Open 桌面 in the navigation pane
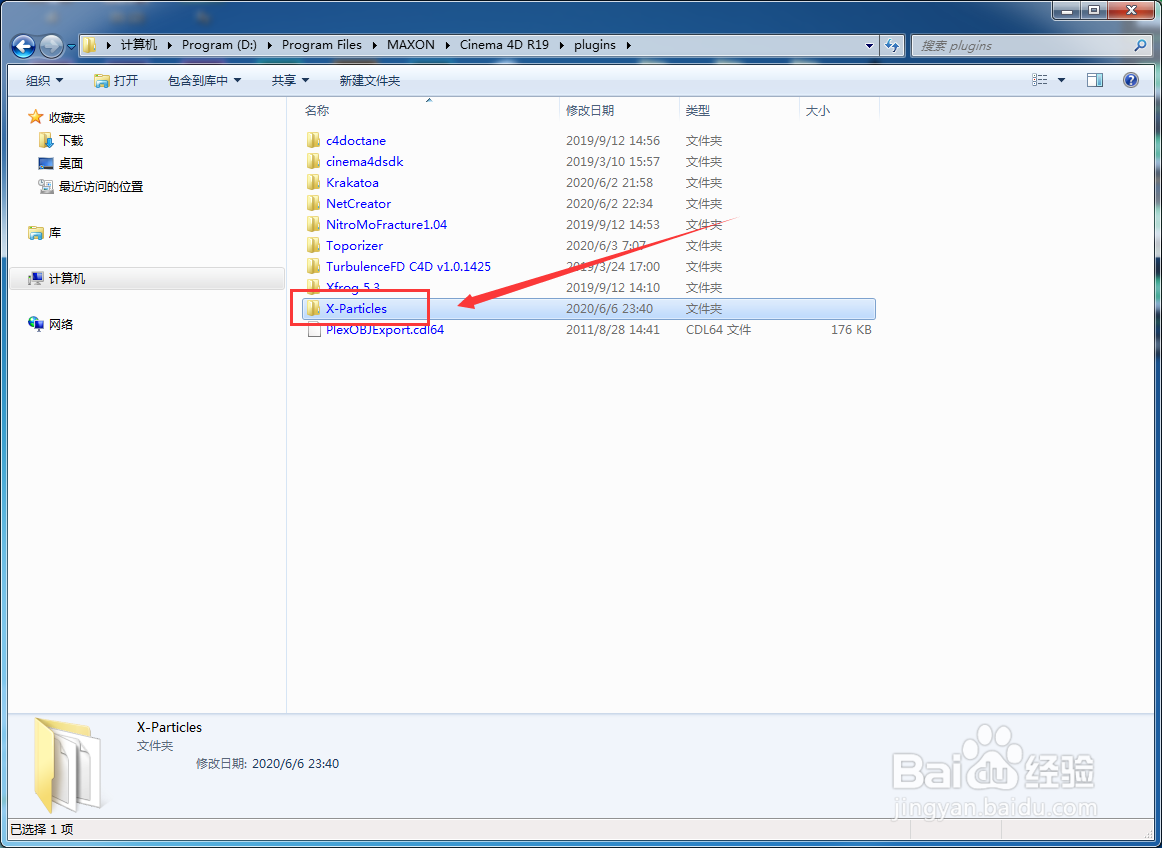This screenshot has height=848, width=1162. [71, 163]
